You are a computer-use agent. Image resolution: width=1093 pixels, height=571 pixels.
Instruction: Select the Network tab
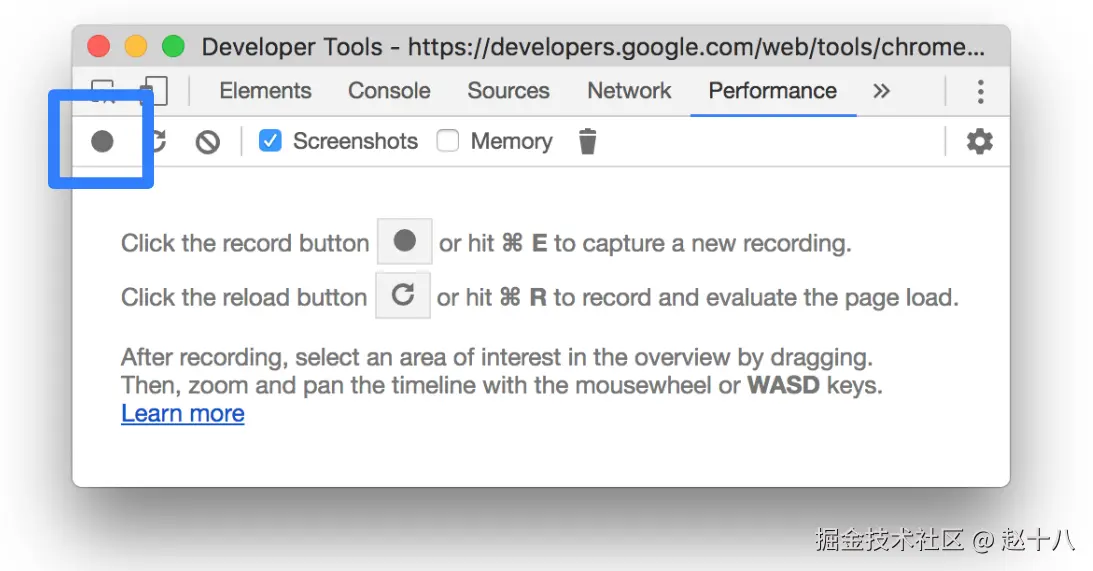(x=629, y=91)
